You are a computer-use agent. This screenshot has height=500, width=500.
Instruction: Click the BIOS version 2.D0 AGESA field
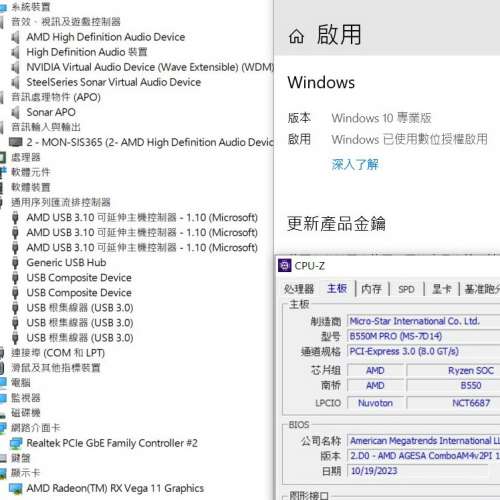423,456
